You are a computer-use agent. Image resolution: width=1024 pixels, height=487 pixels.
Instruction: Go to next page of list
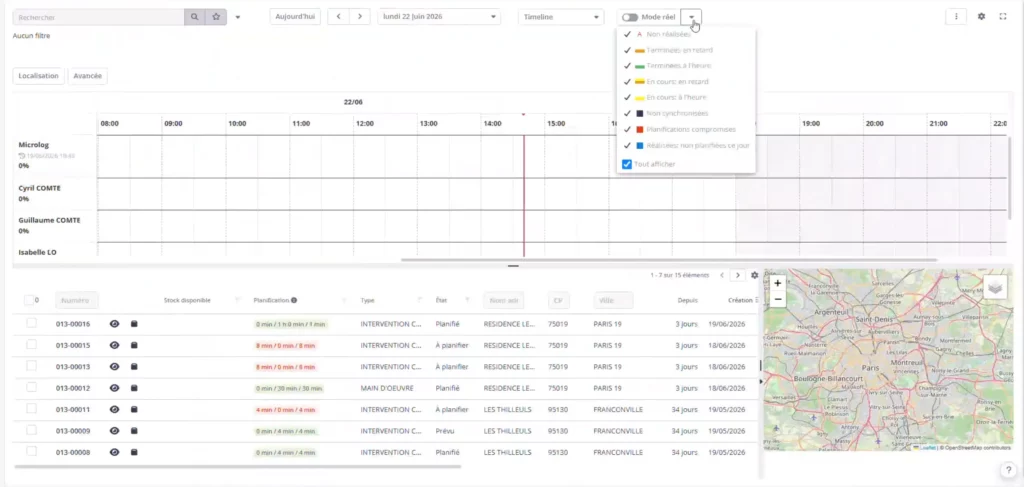(x=737, y=275)
